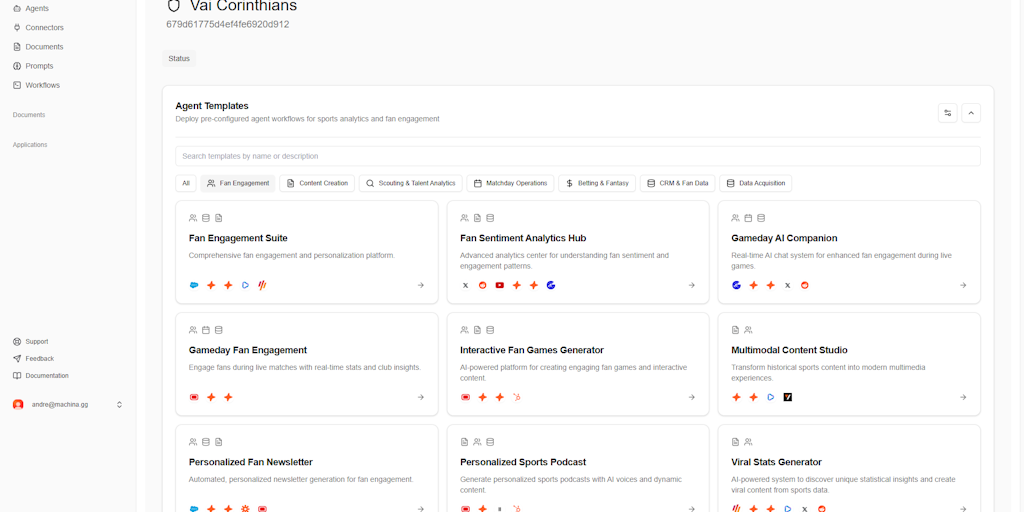Select the Content Creation filter chip
1024x512 pixels.
317,184
